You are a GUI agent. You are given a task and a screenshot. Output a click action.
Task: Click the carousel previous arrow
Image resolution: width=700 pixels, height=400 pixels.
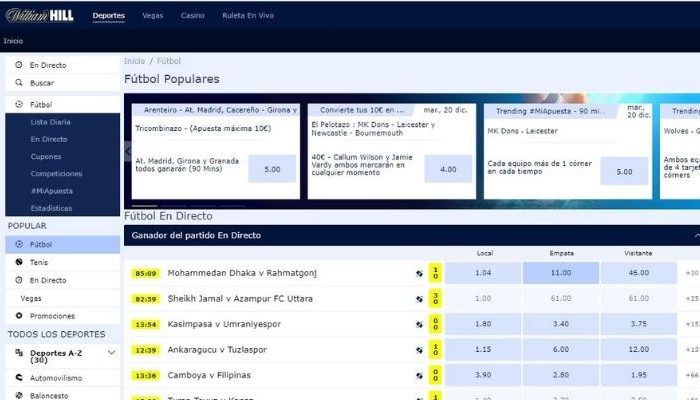point(128,151)
